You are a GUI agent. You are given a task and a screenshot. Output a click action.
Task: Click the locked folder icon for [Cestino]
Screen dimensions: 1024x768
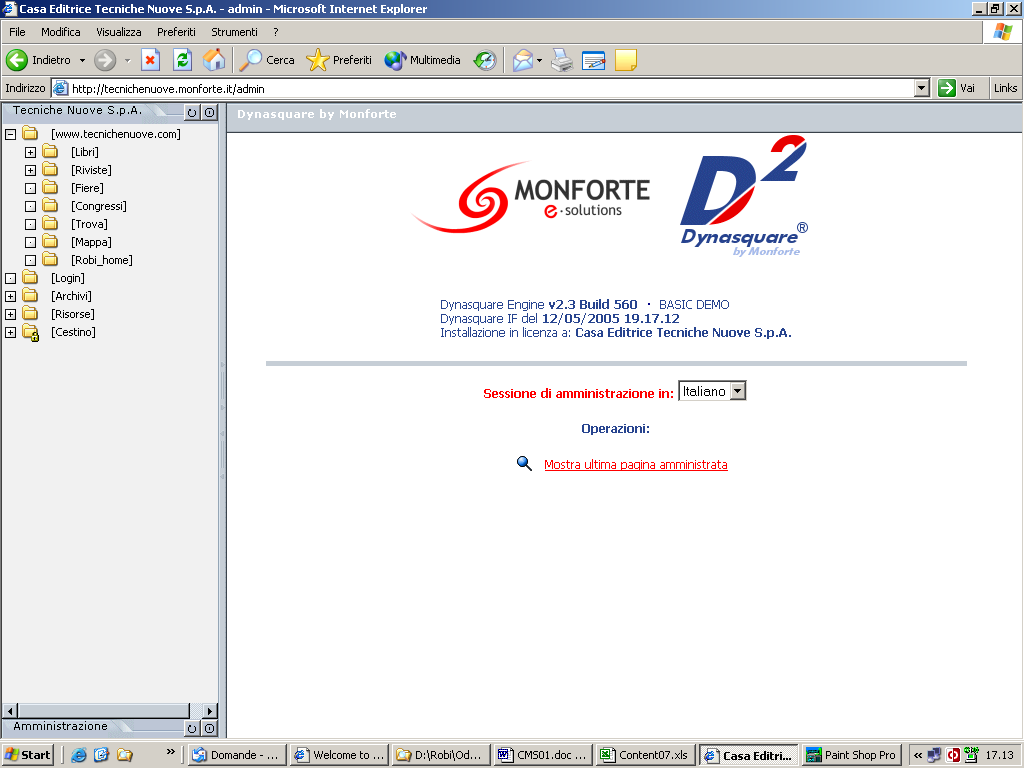pos(31,332)
